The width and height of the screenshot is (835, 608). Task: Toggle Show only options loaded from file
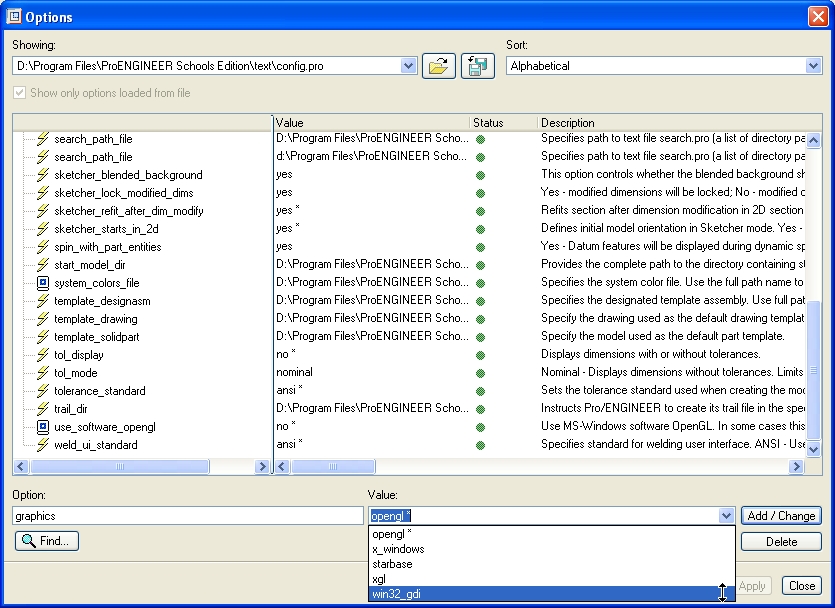(x=20, y=93)
